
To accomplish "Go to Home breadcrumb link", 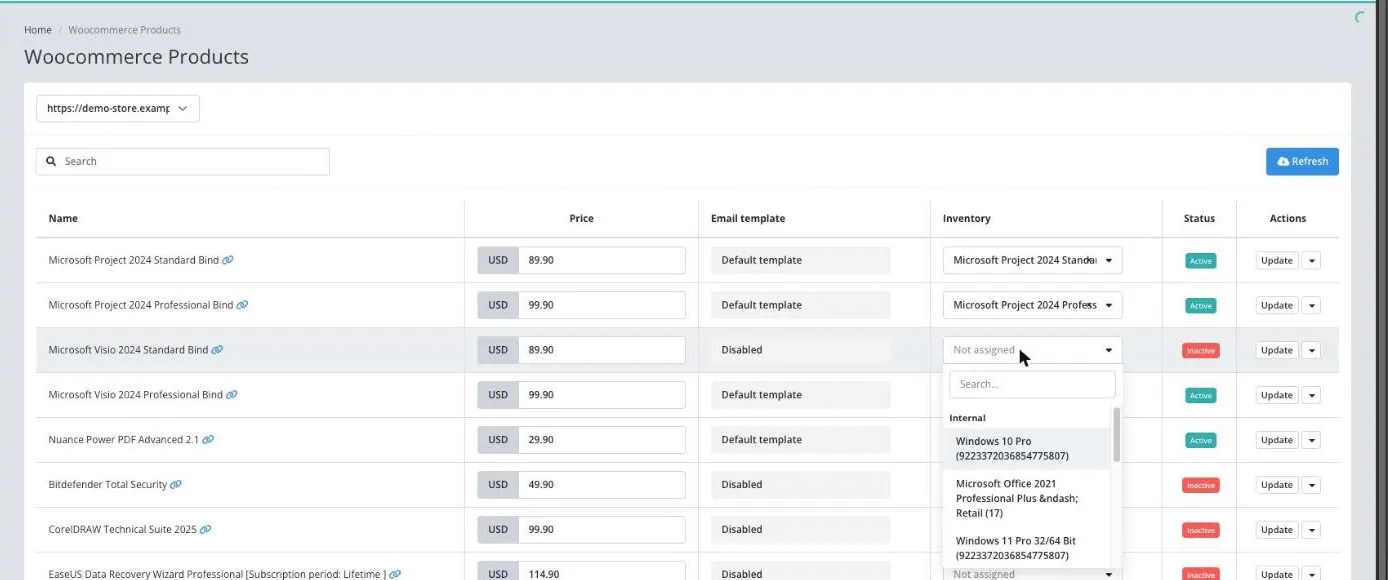I will point(38,30).
